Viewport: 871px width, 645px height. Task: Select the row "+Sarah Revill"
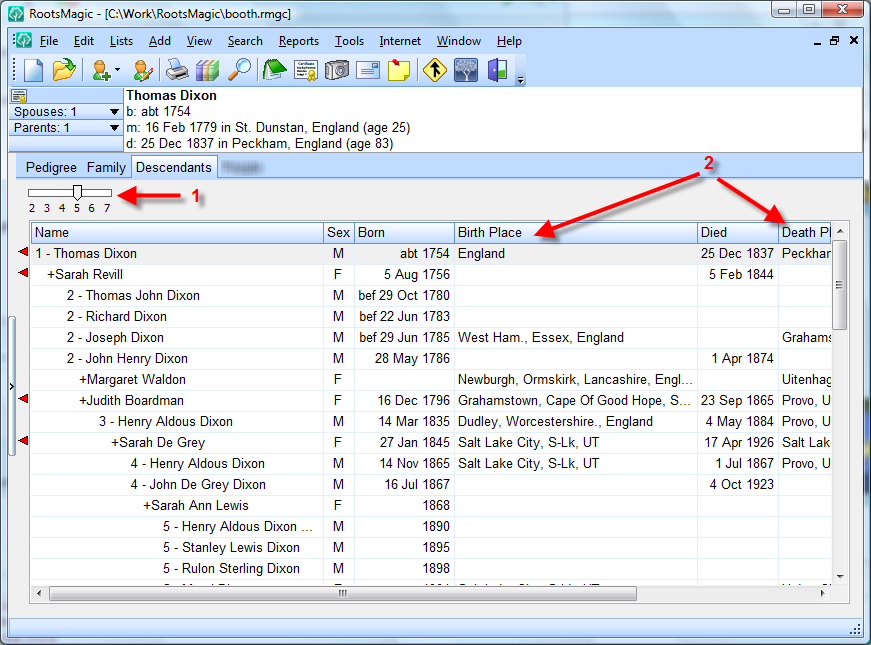click(431, 274)
